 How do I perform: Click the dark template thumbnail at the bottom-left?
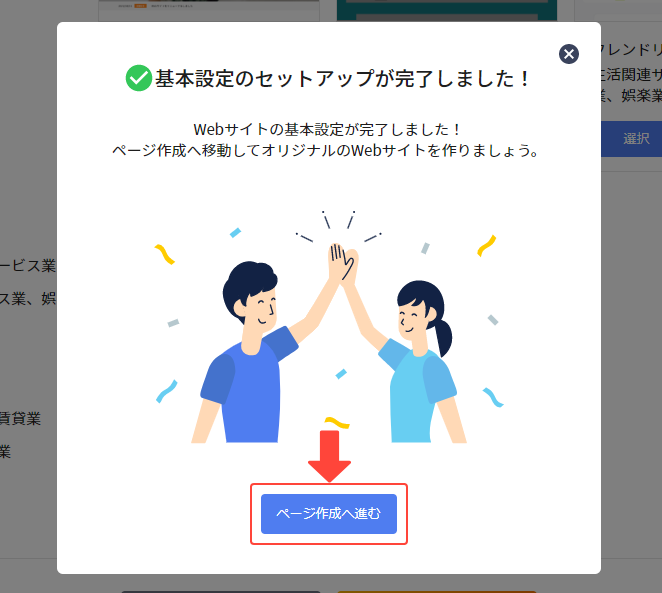pyautogui.click(x=221, y=592)
